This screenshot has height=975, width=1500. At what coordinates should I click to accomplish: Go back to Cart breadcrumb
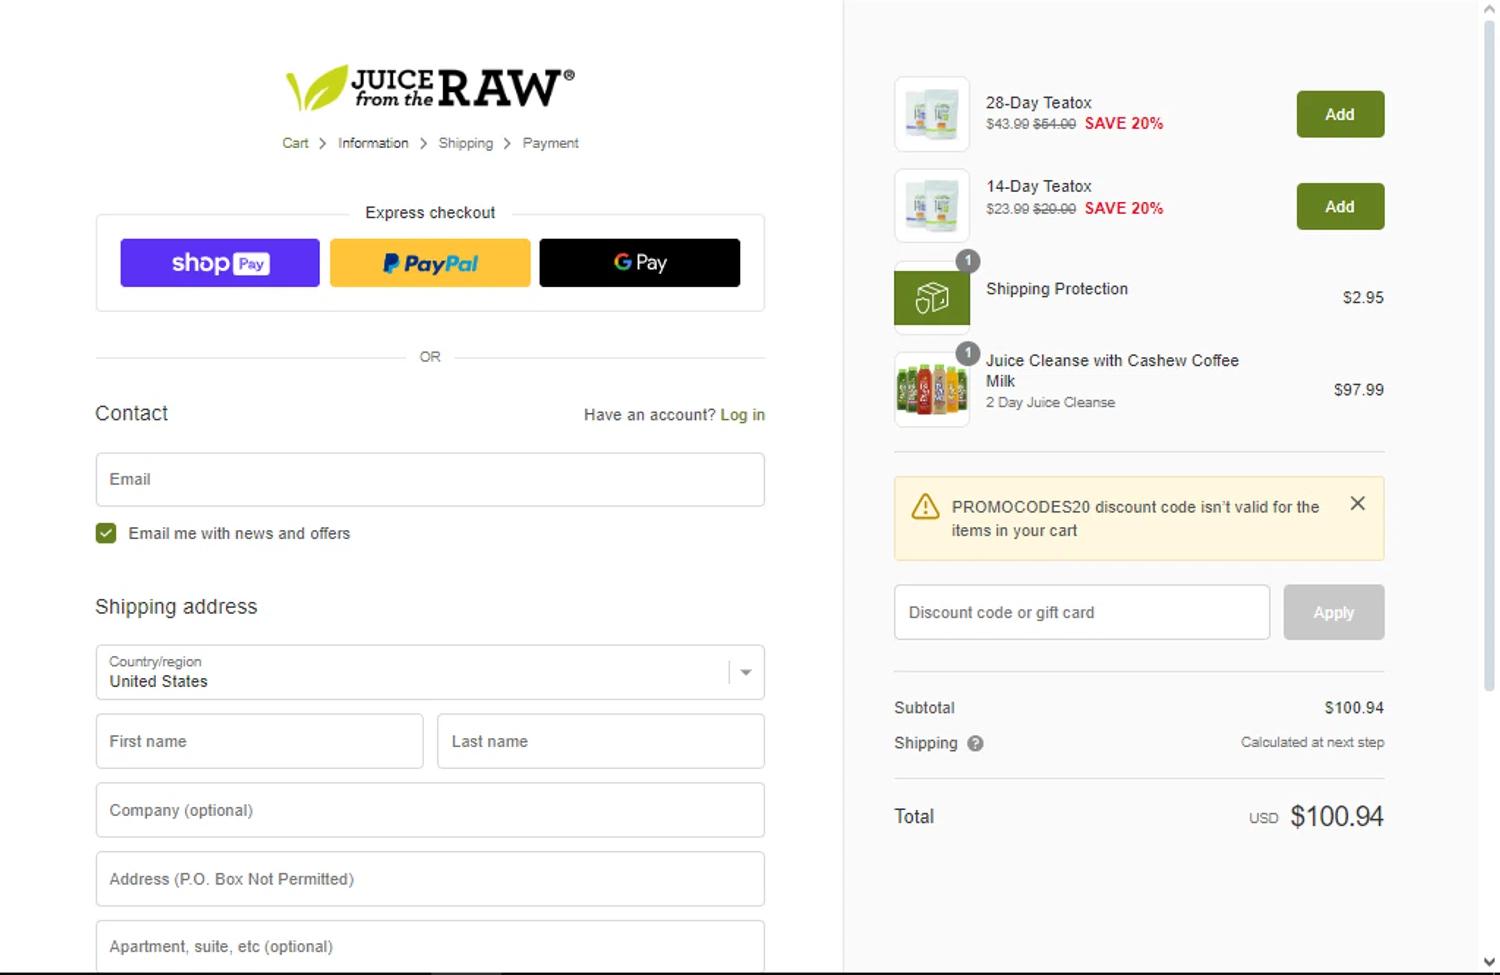pyautogui.click(x=295, y=143)
